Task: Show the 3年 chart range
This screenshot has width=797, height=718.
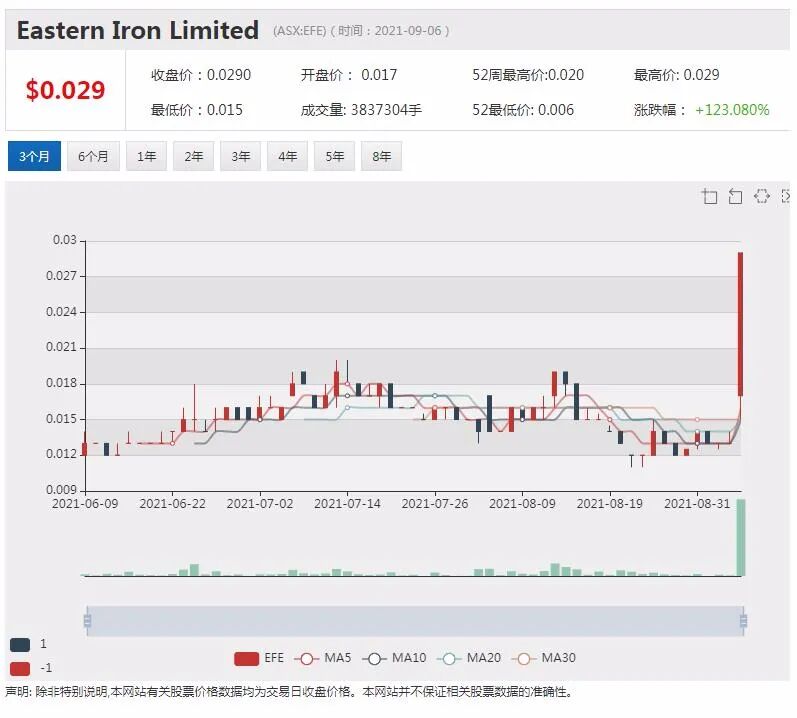Action: tap(240, 156)
